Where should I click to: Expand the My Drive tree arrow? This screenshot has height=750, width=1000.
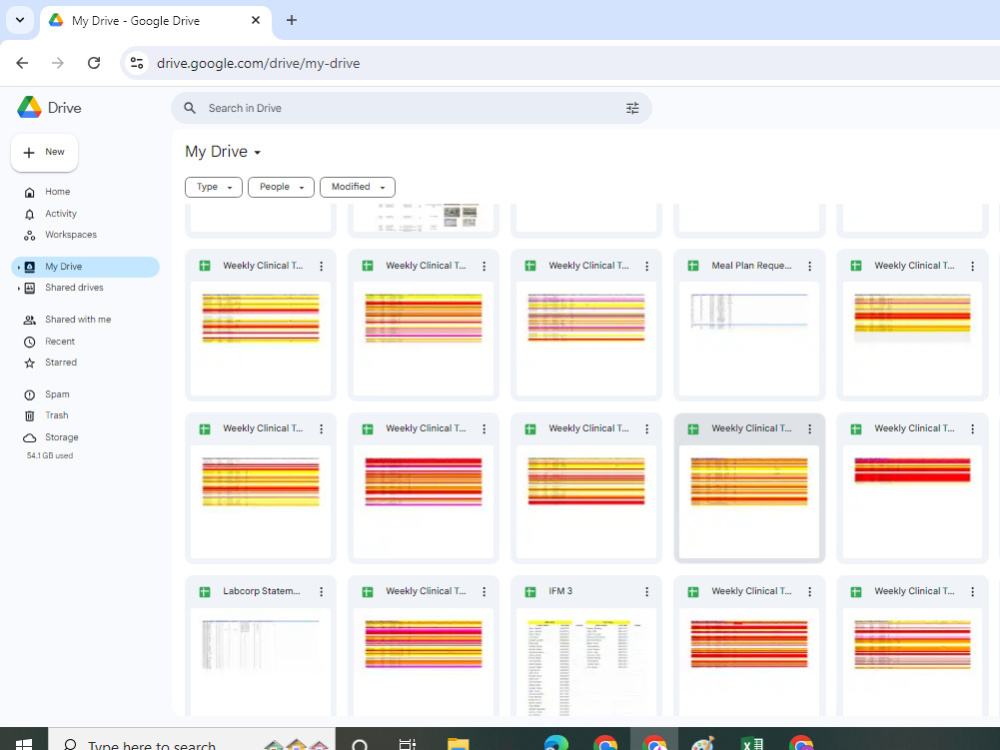pos(18,267)
